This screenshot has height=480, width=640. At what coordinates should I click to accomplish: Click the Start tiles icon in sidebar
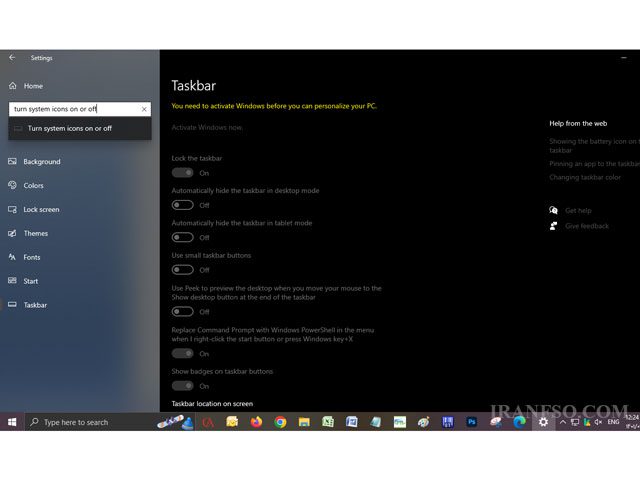pos(12,281)
